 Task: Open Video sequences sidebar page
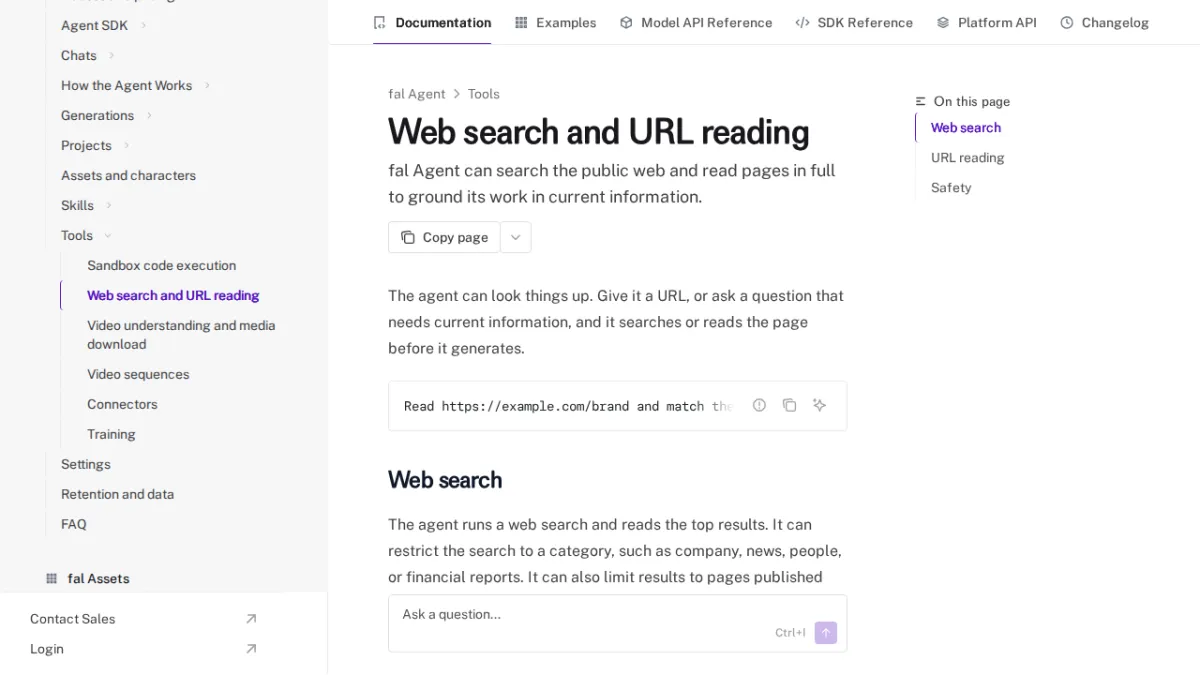[138, 374]
